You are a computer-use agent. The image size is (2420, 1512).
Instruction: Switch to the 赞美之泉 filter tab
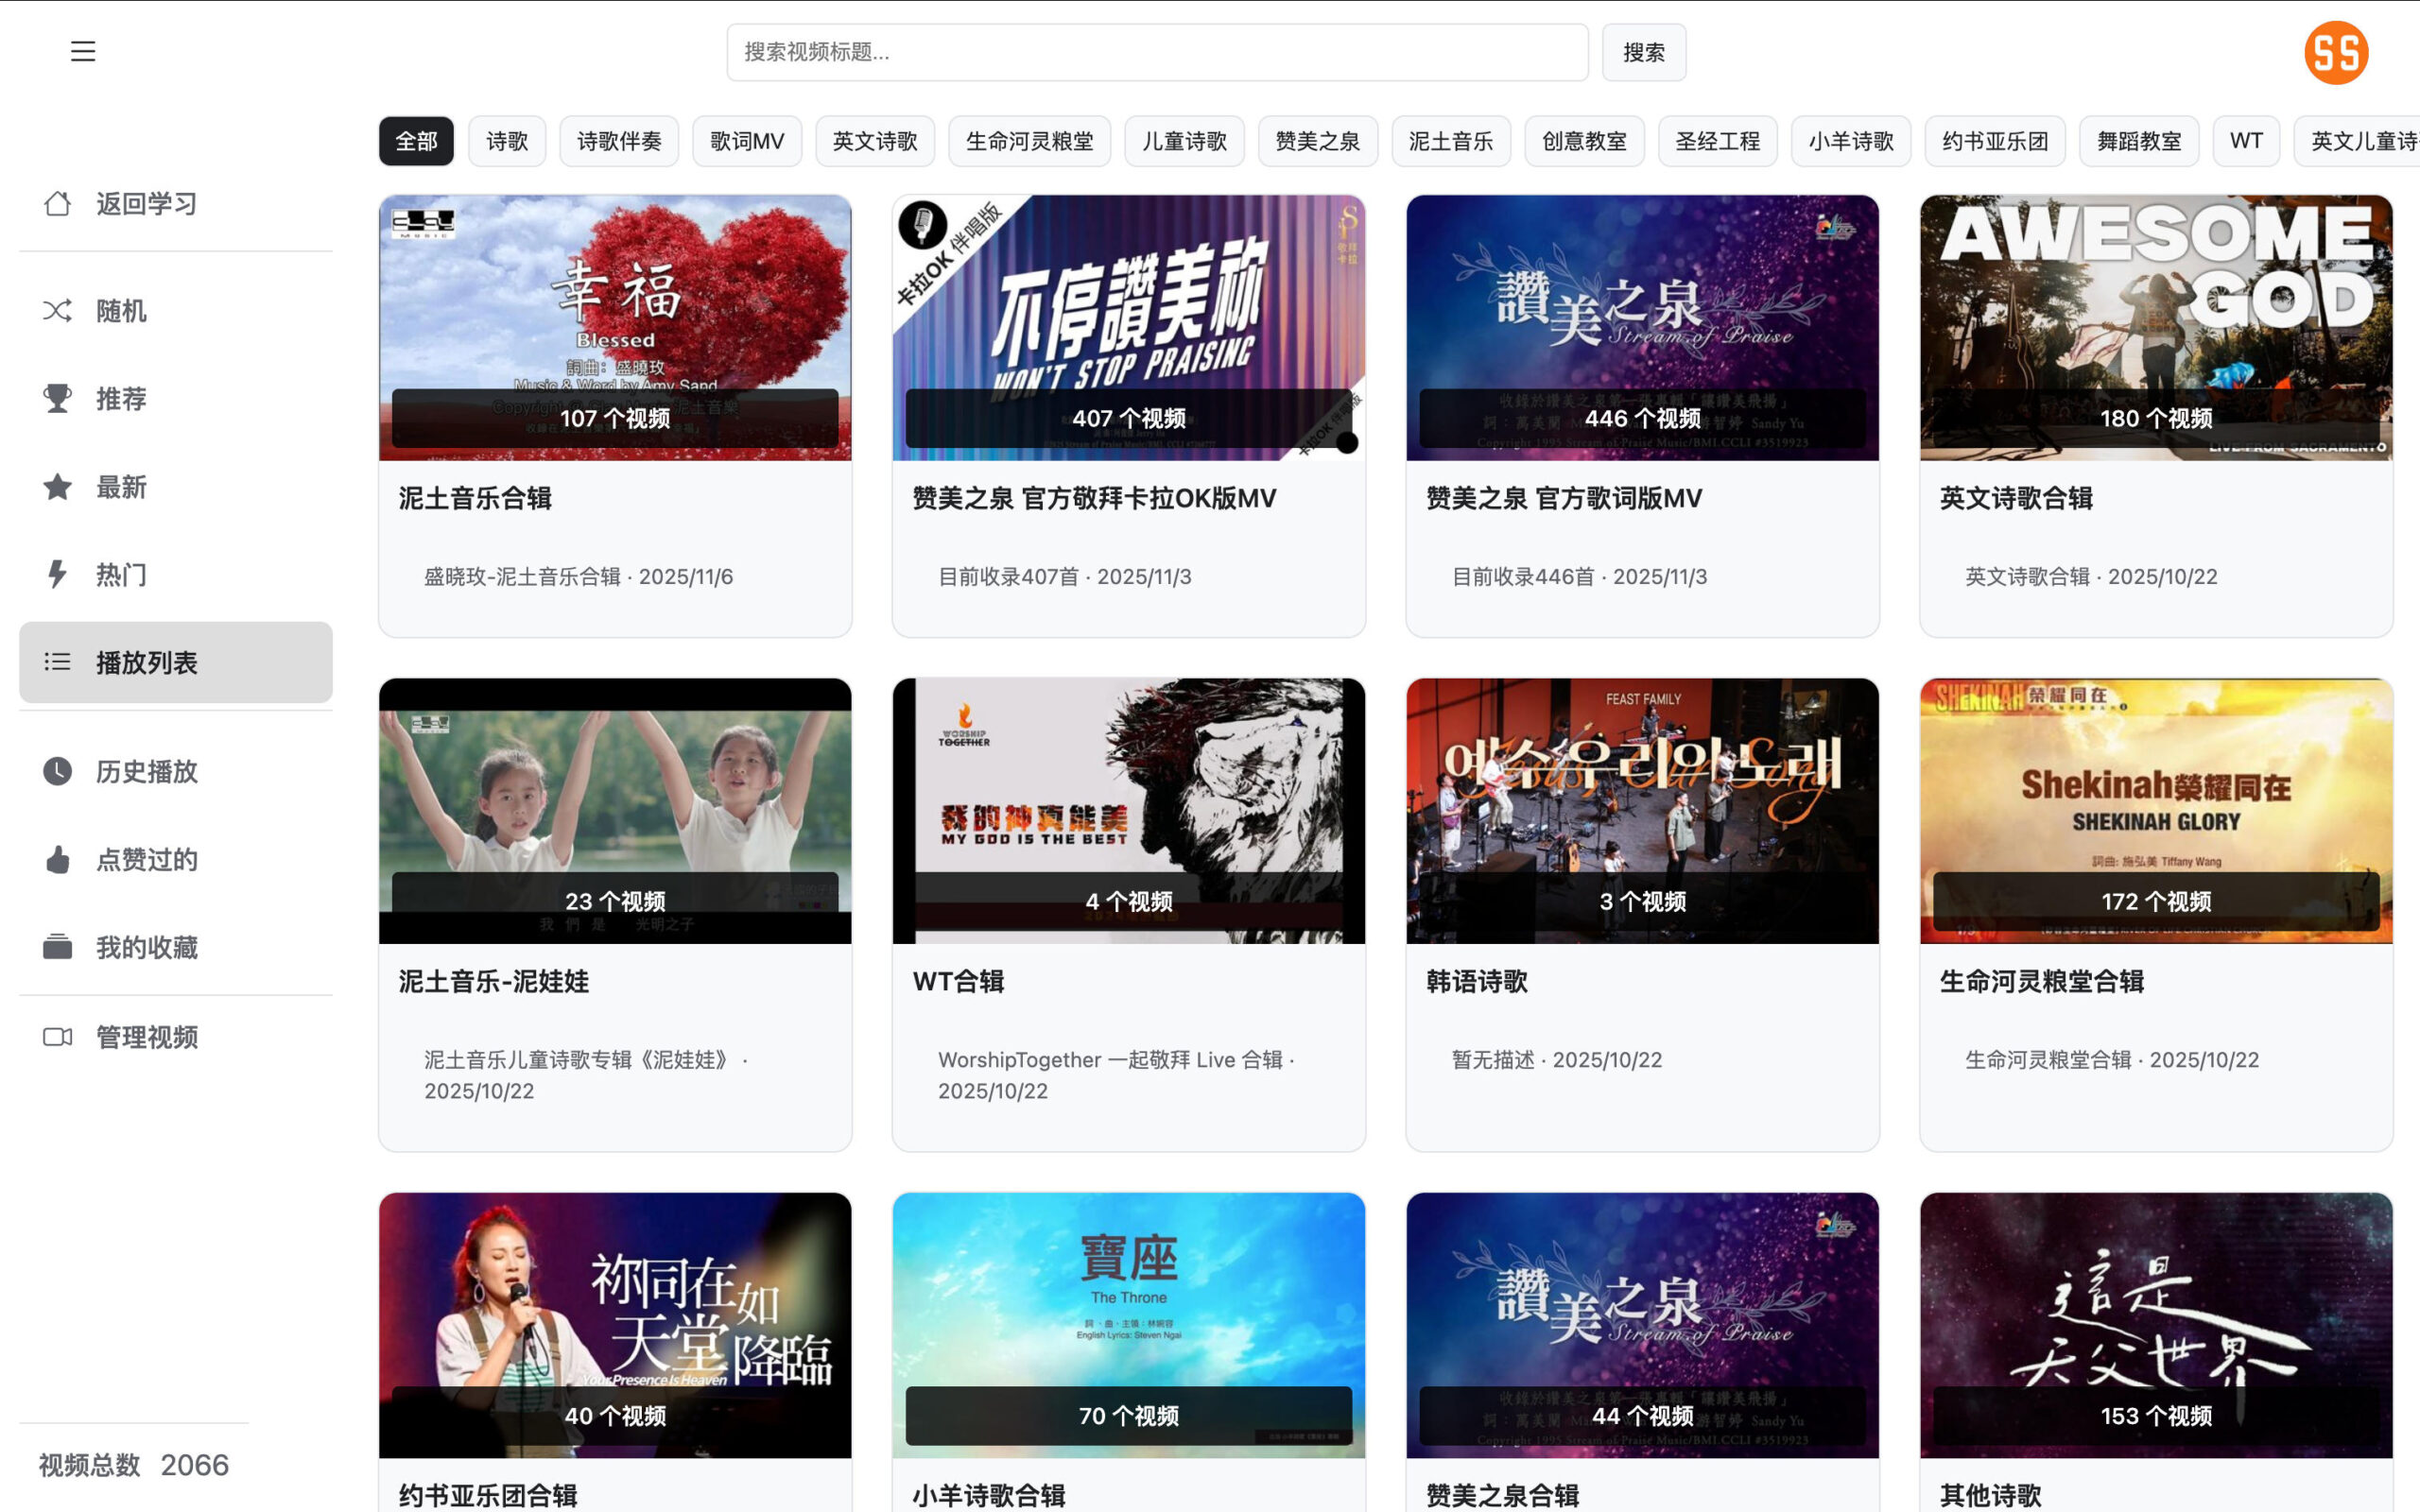(1317, 141)
